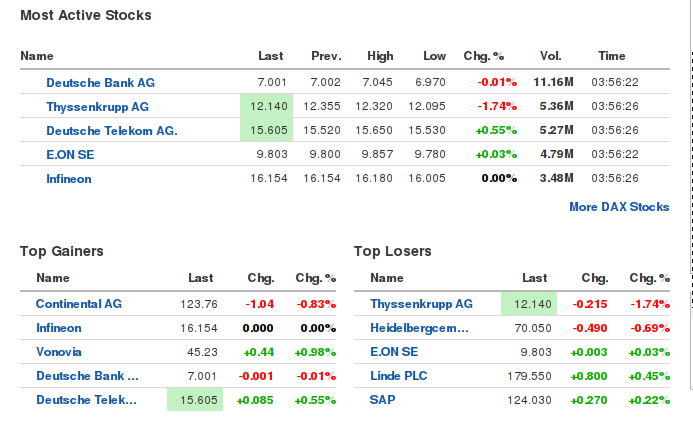Open Thyssenkrupp AG in Most Active Stocks
The width and height of the screenshot is (693, 428).
pyautogui.click(x=97, y=107)
